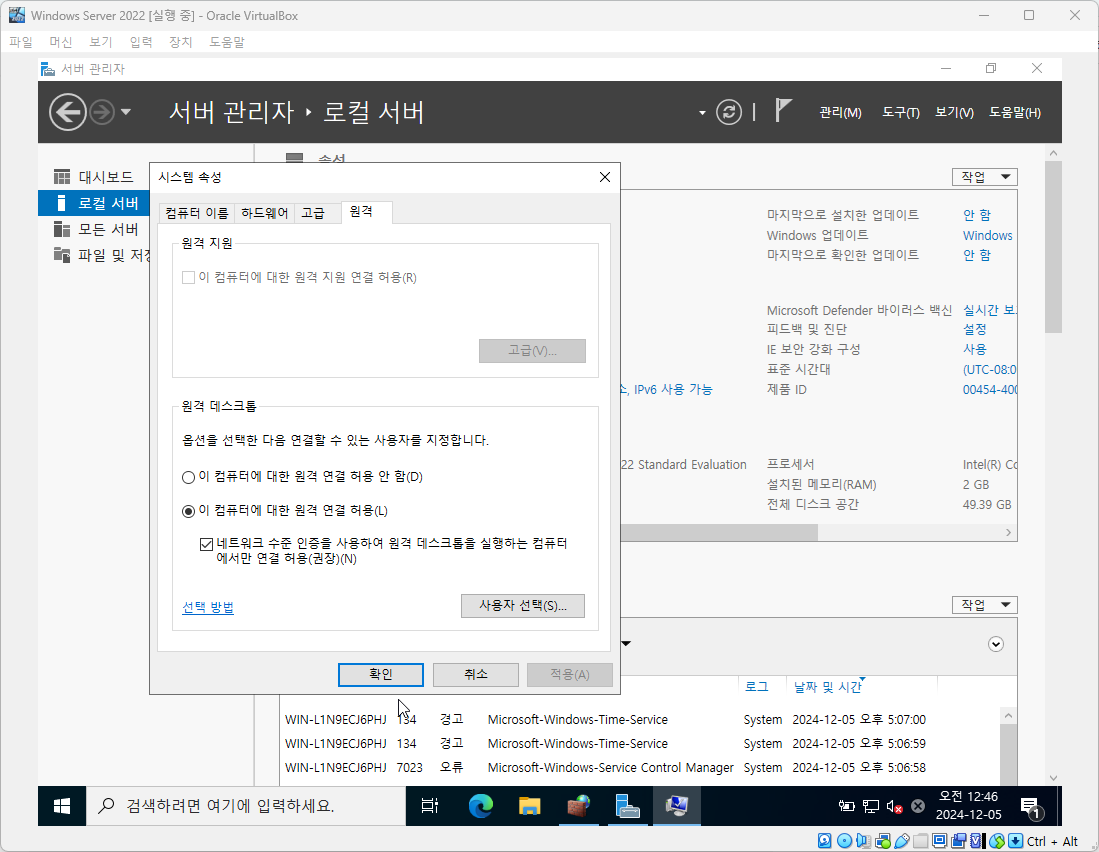Click the 사용자 선택(S) button
1099x852 pixels.
[522, 606]
